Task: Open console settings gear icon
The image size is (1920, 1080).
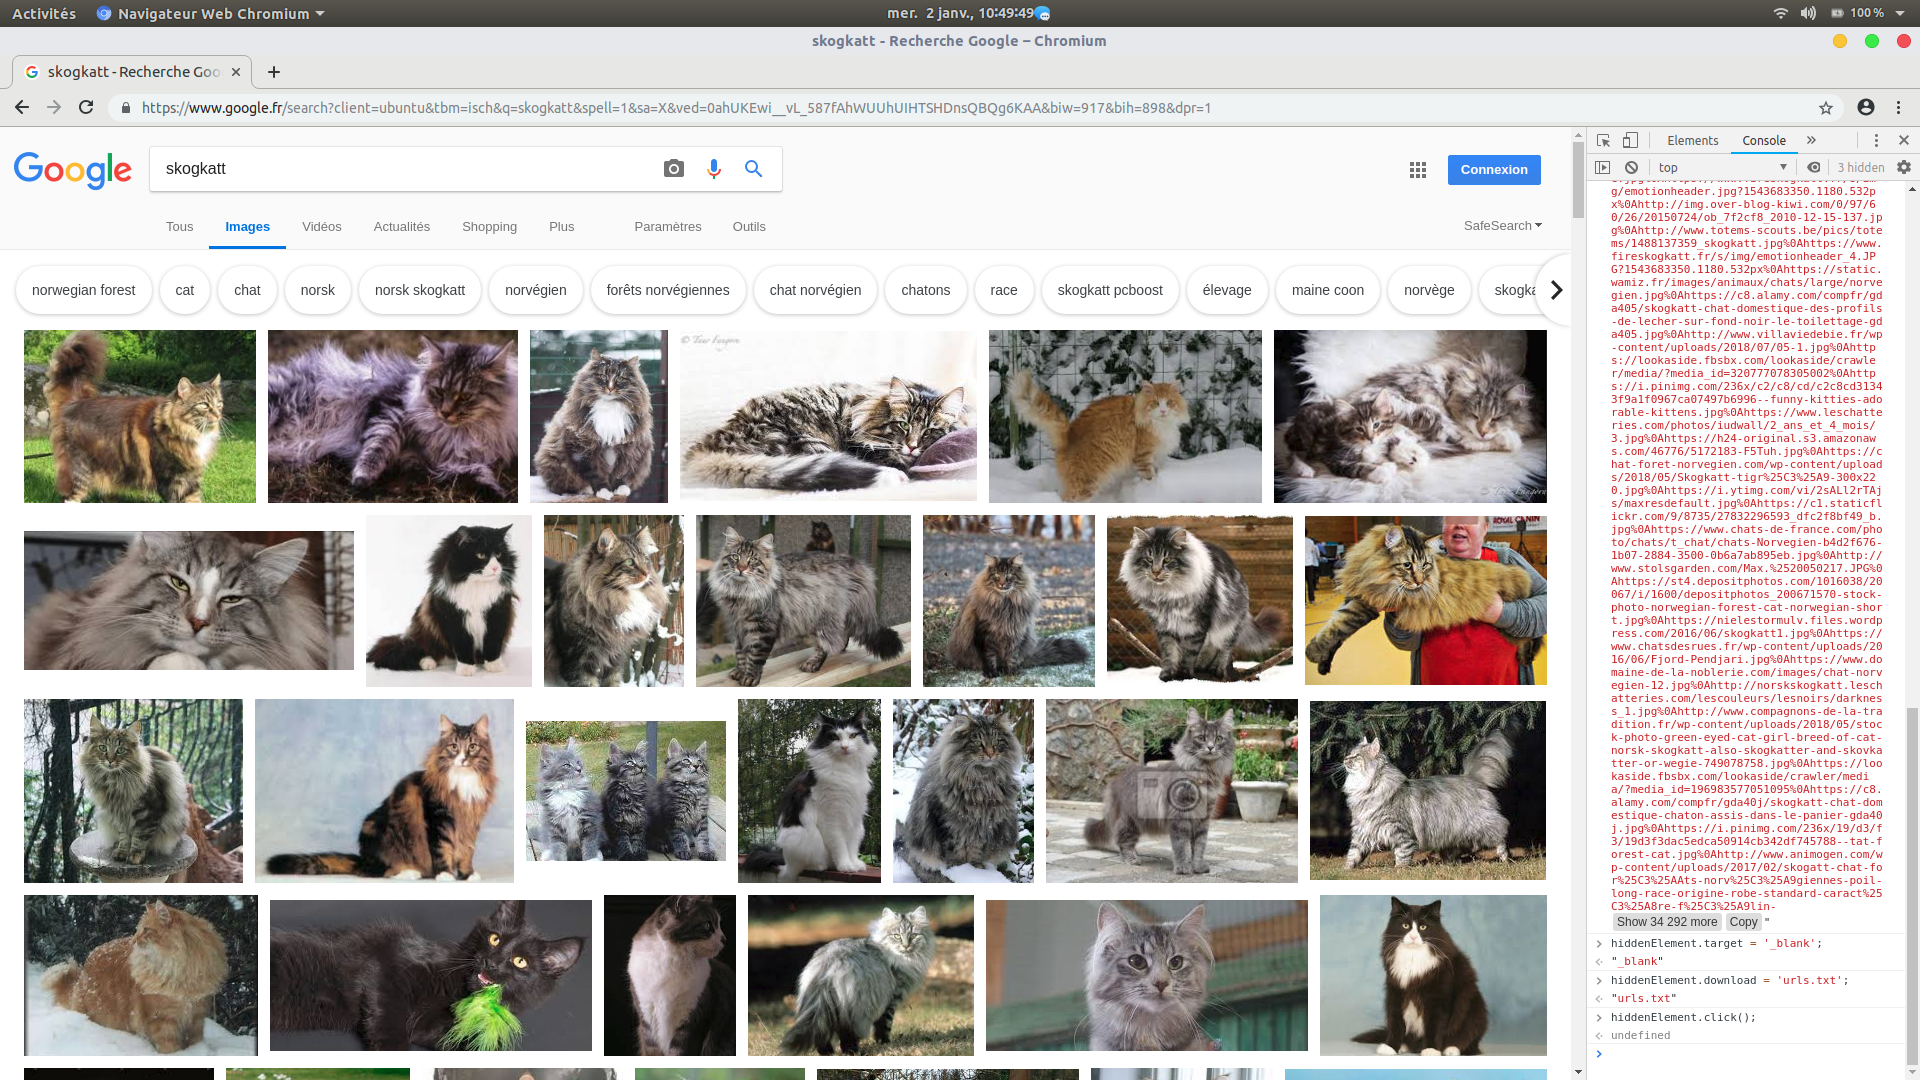Action: [1904, 168]
